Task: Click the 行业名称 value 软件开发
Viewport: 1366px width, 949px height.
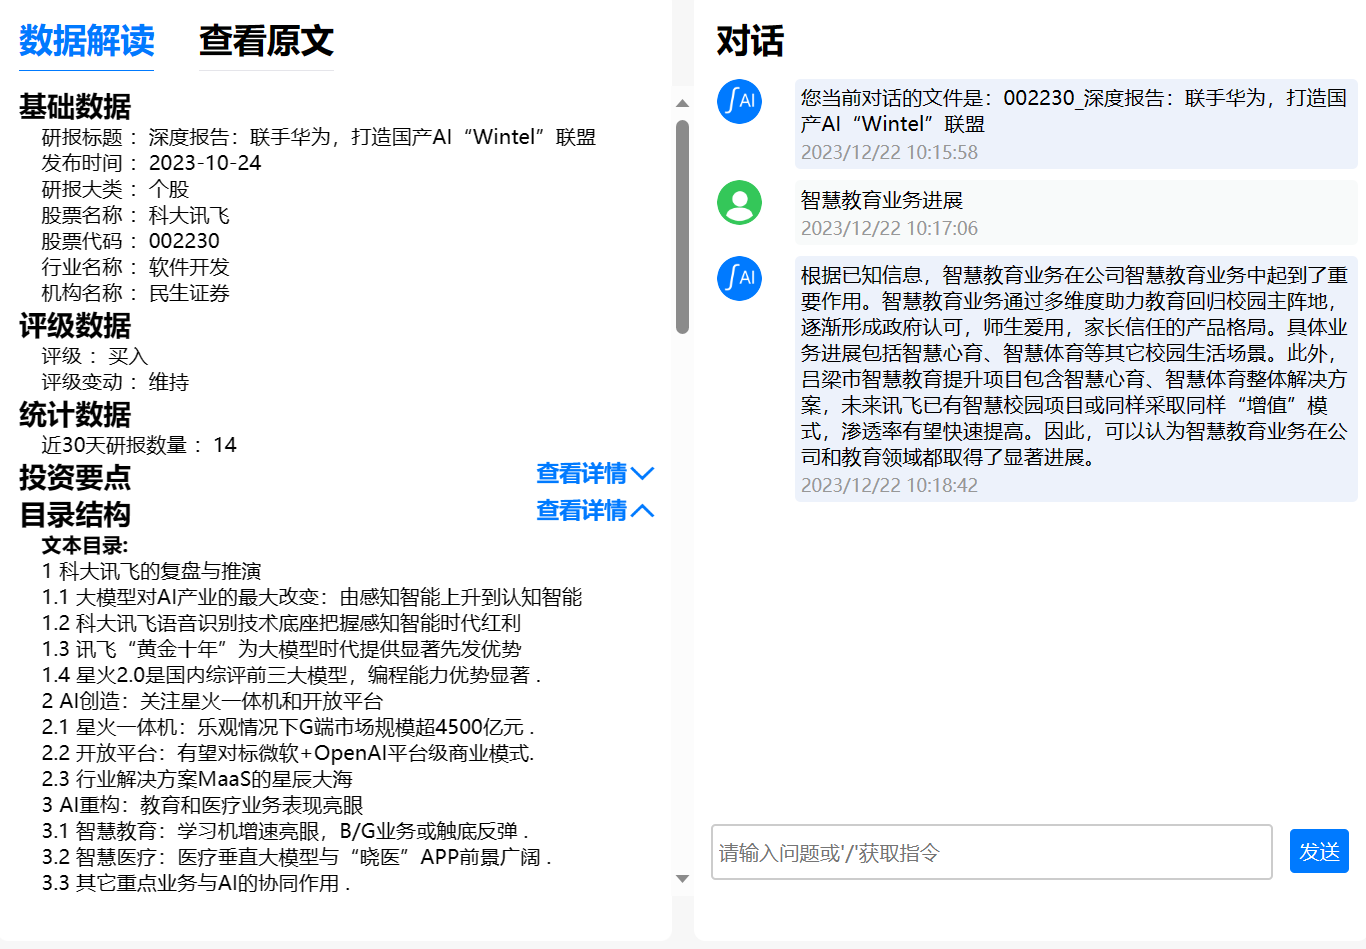Action: pyautogui.click(x=189, y=267)
